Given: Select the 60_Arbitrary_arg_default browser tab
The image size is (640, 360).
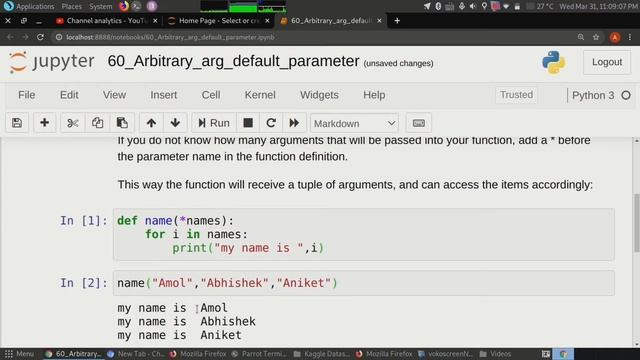Looking at the screenshot, I should [331, 21].
